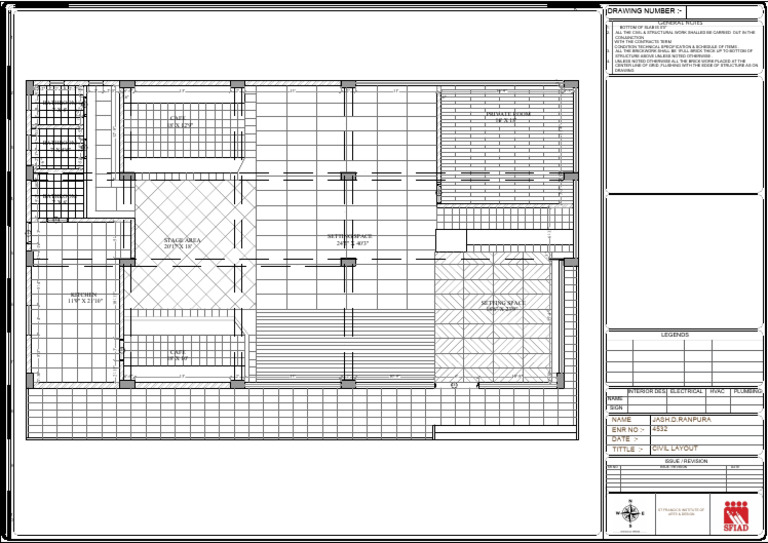
Task: Click the 'LEGENDS' heading
Action: 675,335
